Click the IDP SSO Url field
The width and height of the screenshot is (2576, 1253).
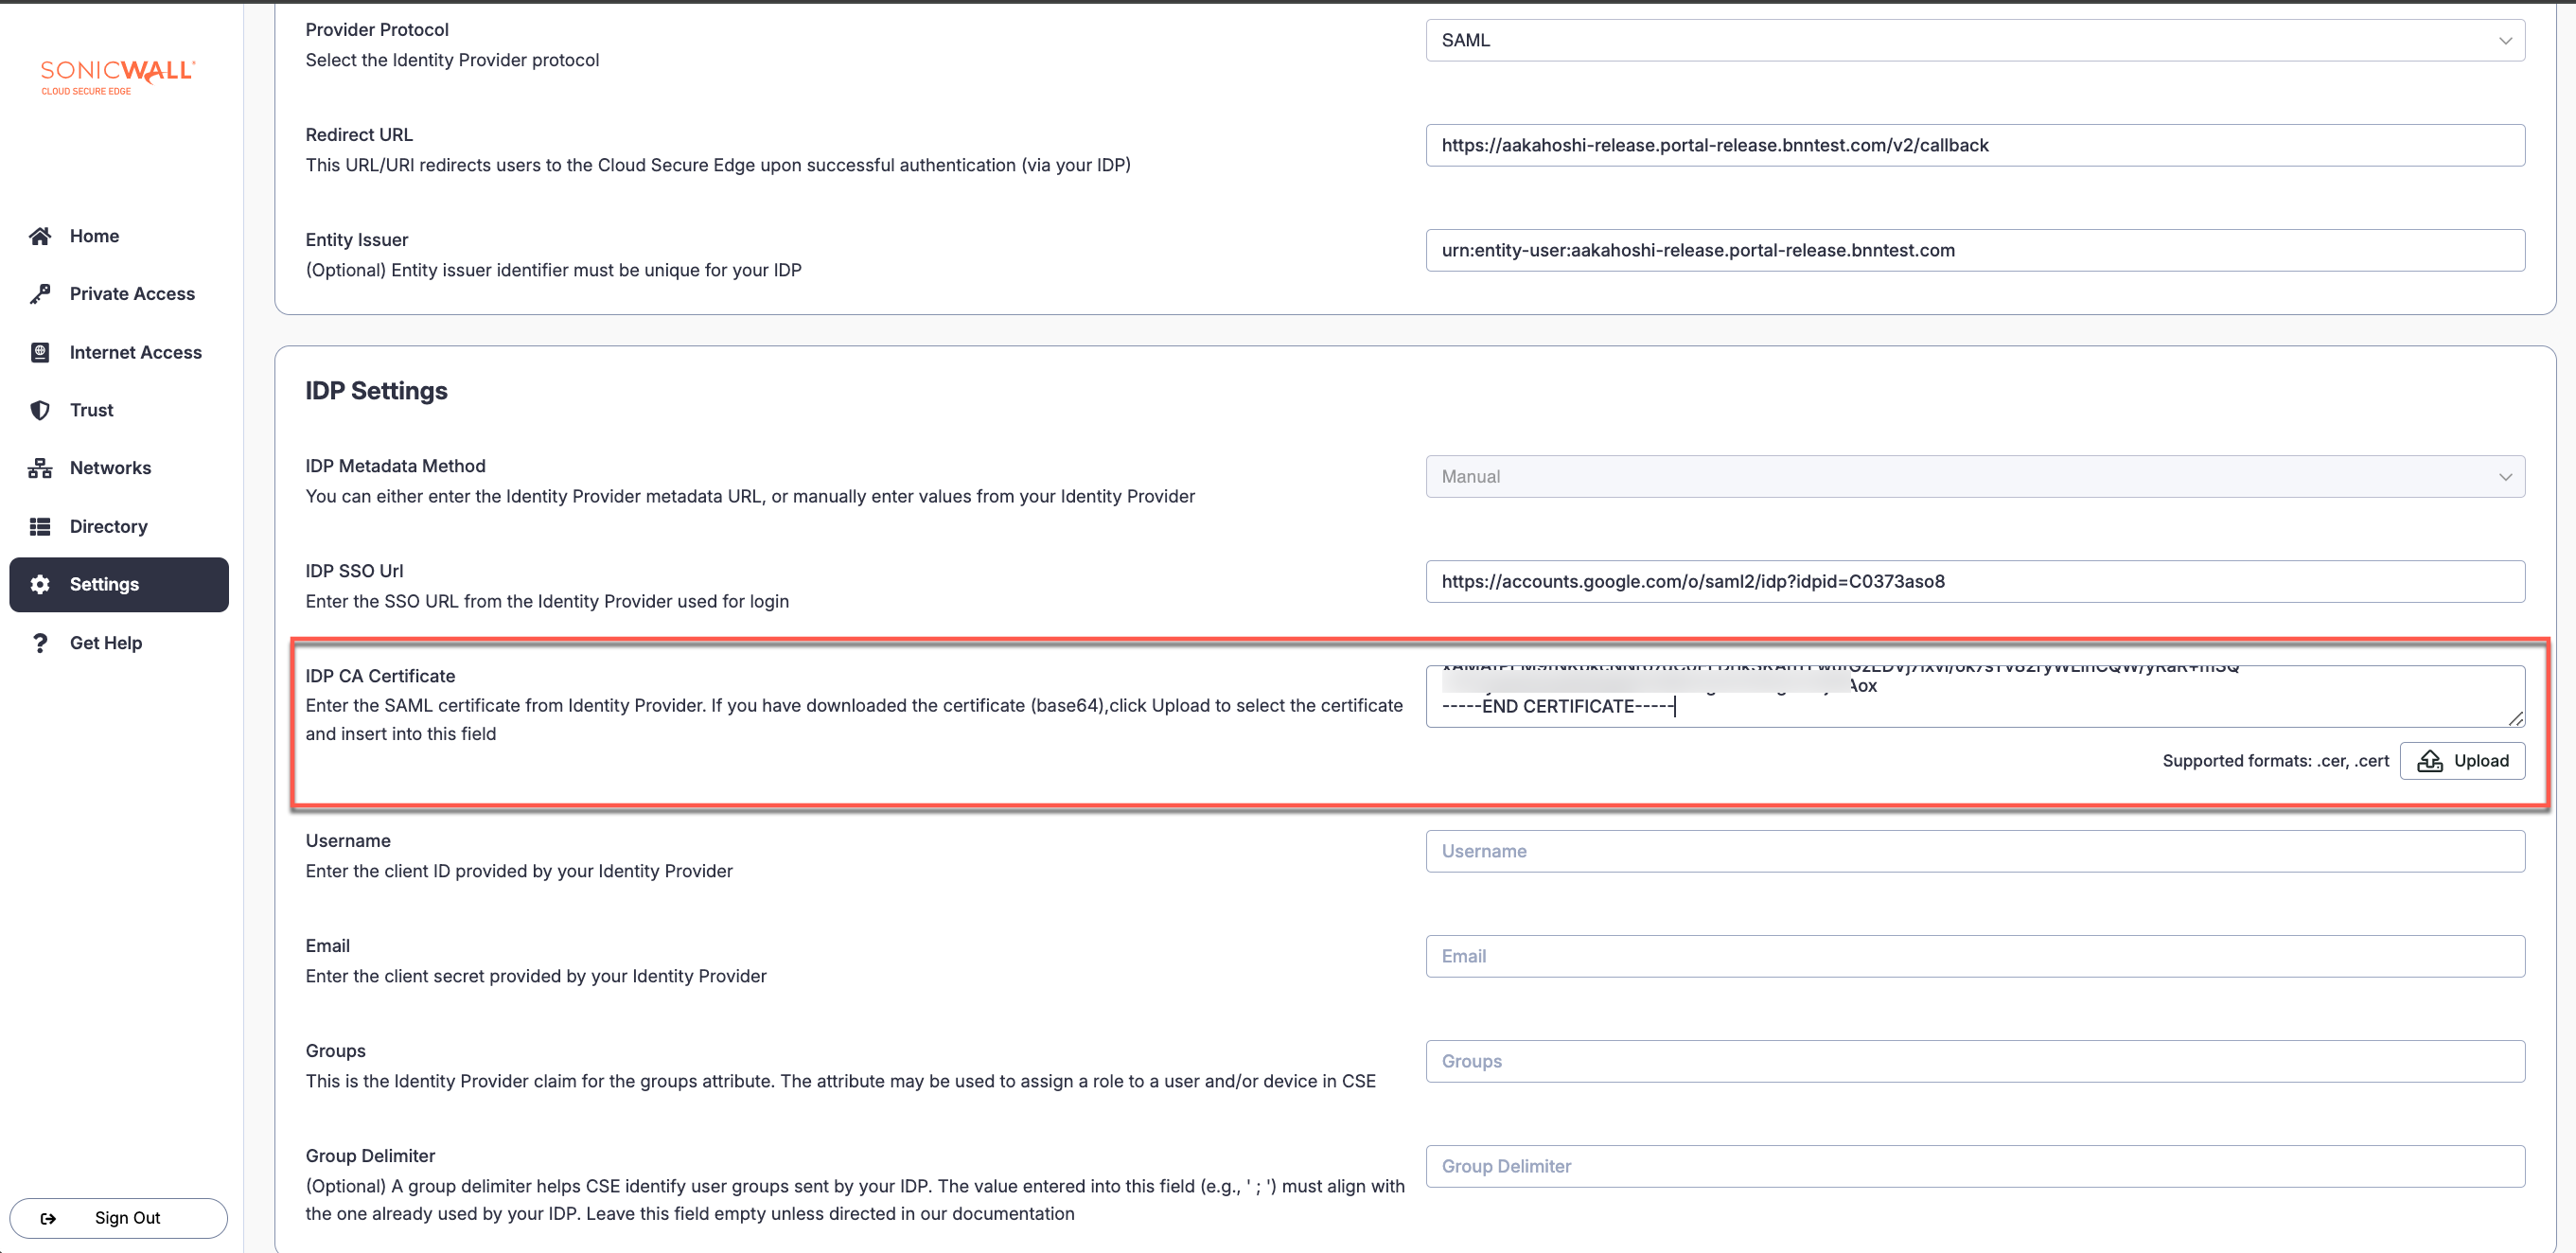(1974, 581)
